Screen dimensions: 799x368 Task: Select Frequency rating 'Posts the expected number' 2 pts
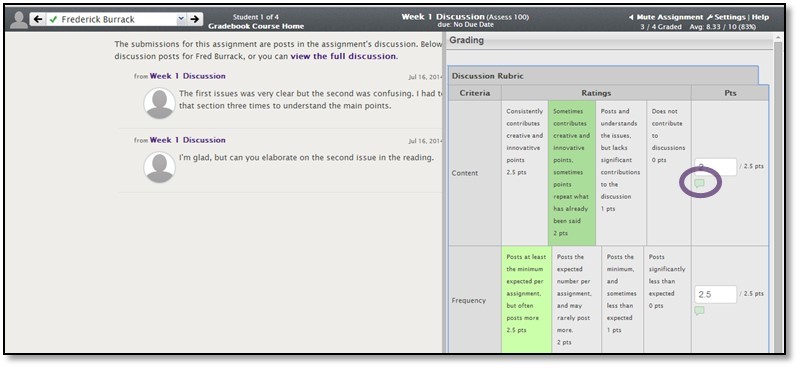576,300
